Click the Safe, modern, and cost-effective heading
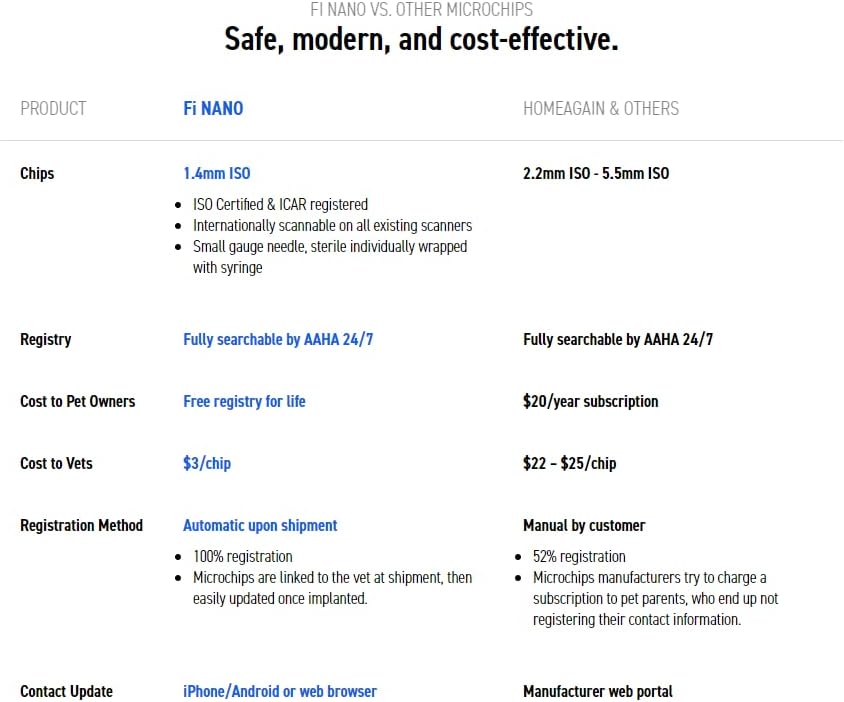Viewport: 844px width, 702px height. 421,39
